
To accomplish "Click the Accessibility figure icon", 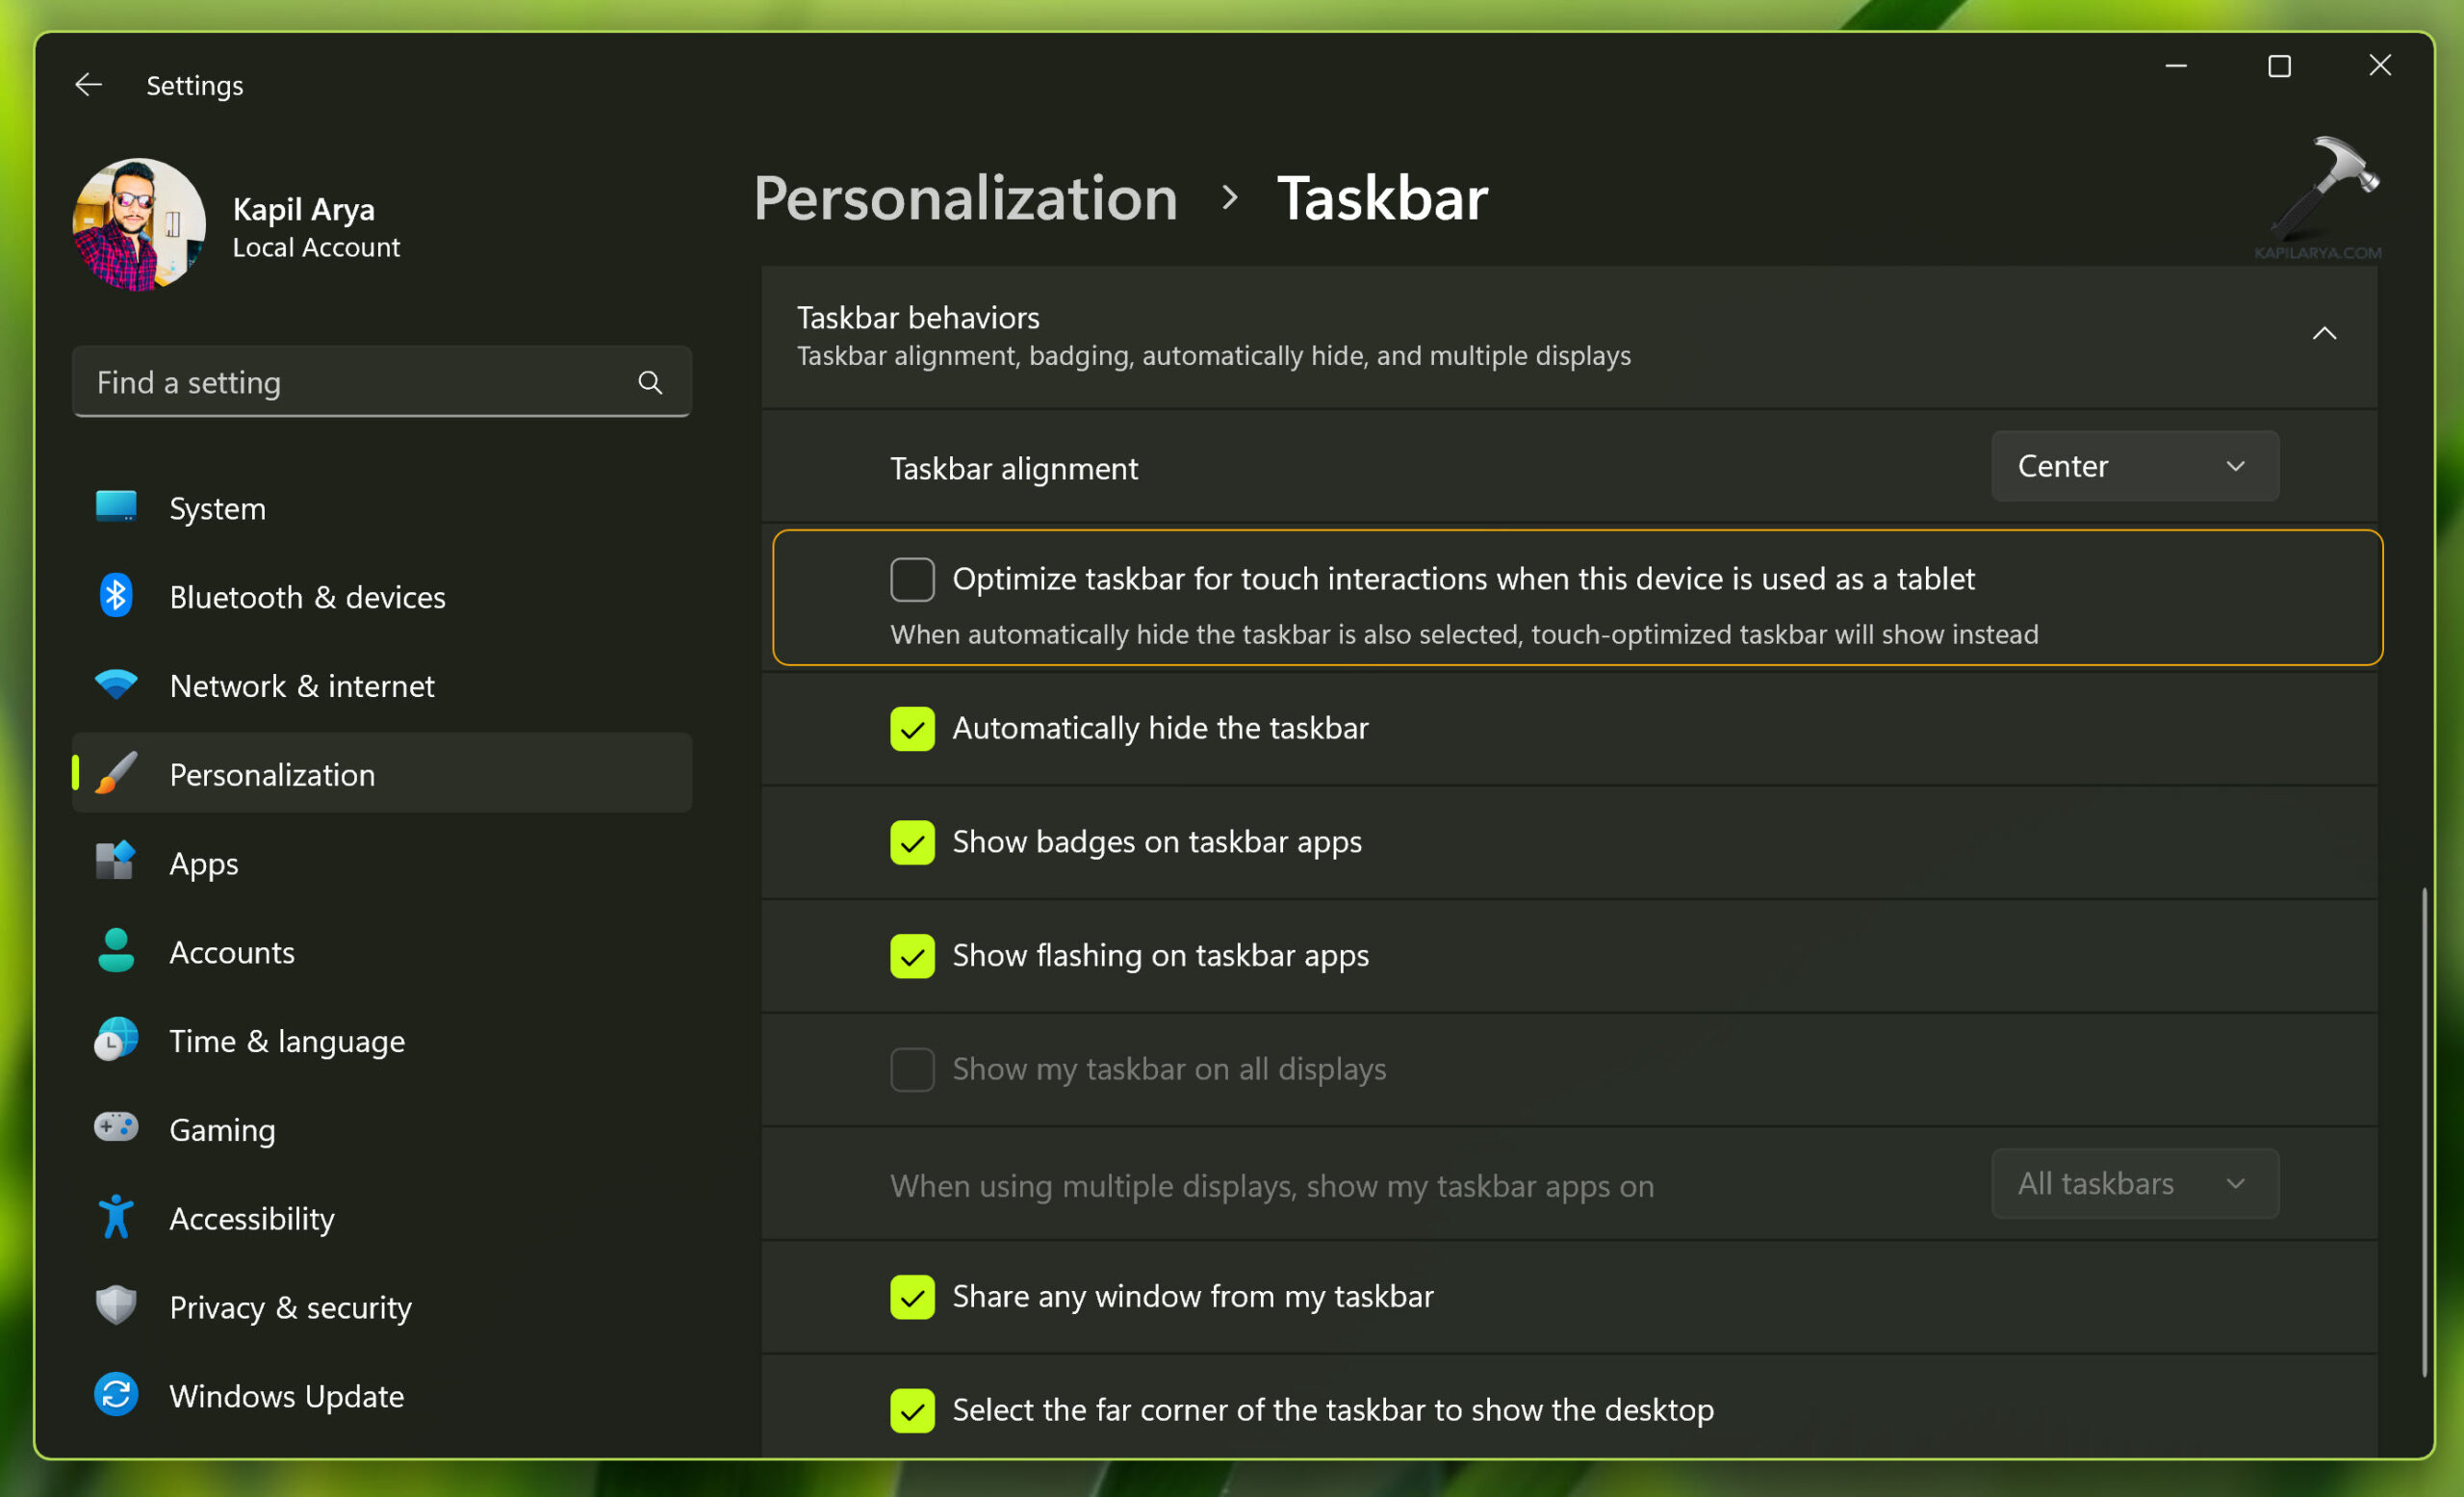I will [x=116, y=1217].
